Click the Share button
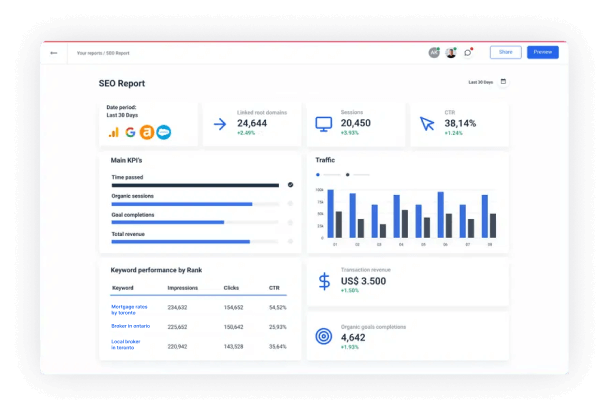The image size is (609, 415). [505, 52]
